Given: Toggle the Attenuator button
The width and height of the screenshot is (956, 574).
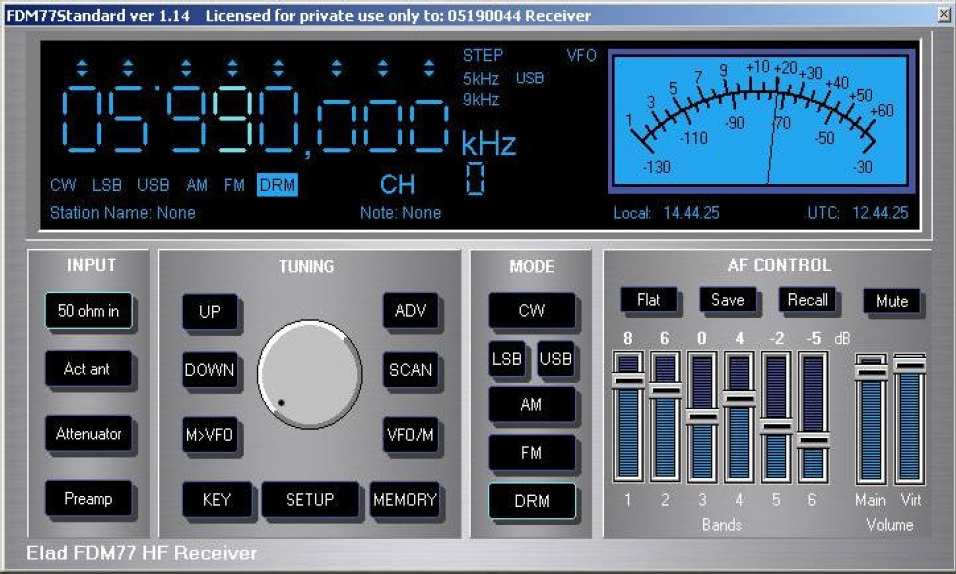Looking at the screenshot, I should click(88, 434).
